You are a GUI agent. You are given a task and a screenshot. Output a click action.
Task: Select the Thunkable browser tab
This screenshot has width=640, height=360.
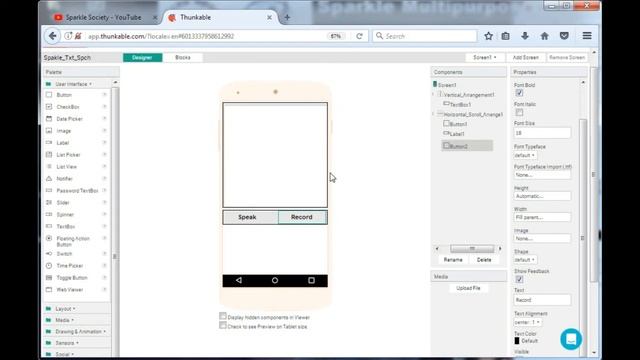pyautogui.click(x=221, y=17)
